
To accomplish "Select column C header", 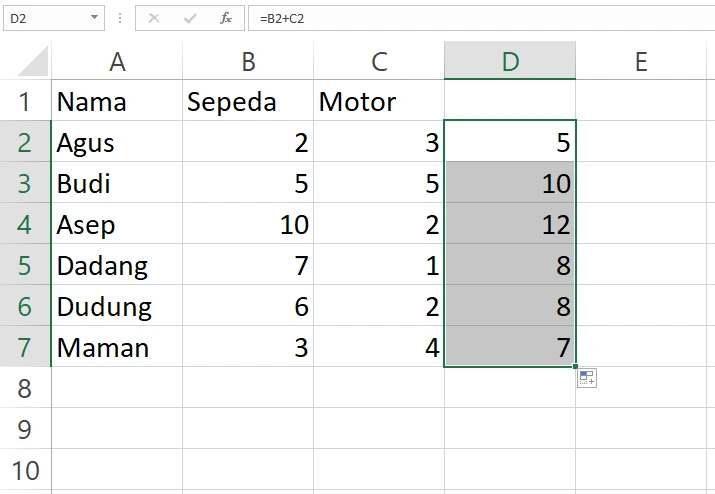I will 379,61.
